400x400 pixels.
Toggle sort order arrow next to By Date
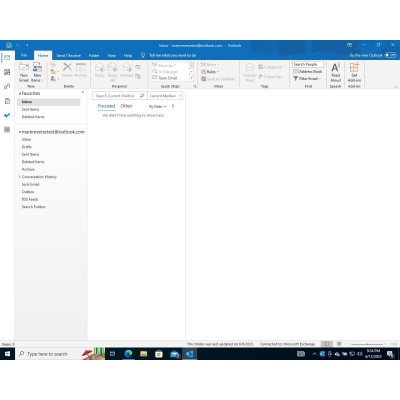[x=173, y=106]
